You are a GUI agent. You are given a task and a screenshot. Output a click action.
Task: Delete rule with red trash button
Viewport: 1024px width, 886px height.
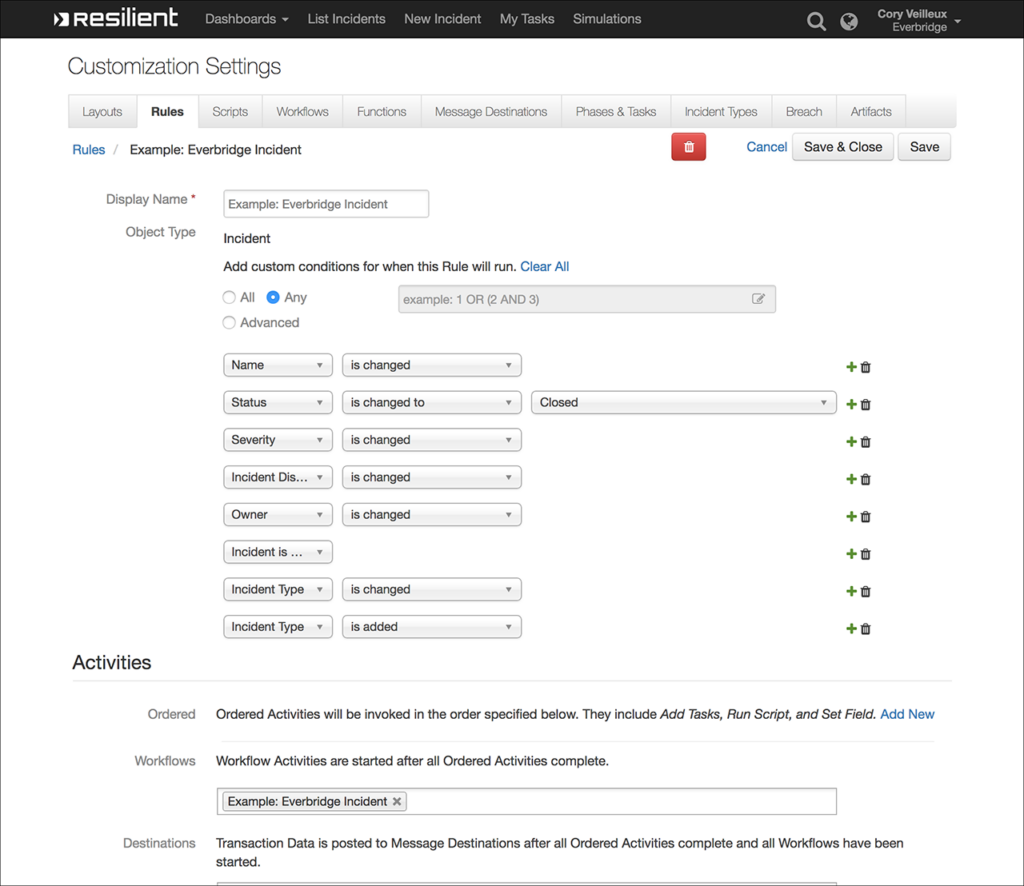click(688, 147)
